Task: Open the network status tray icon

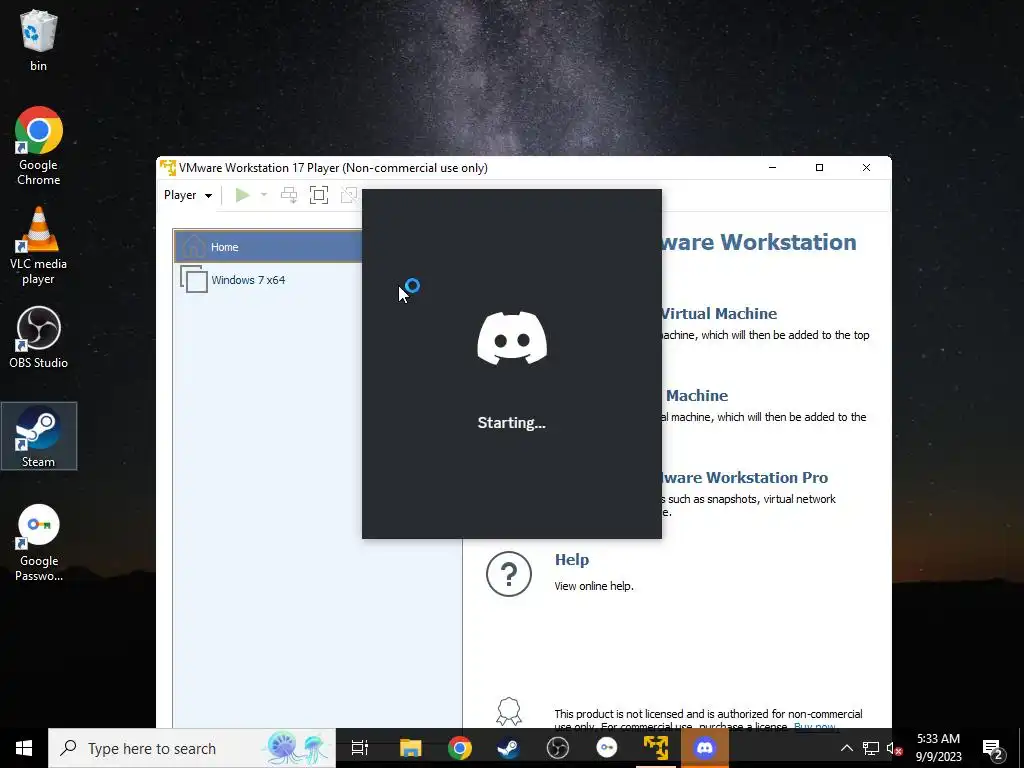Action: click(871, 748)
